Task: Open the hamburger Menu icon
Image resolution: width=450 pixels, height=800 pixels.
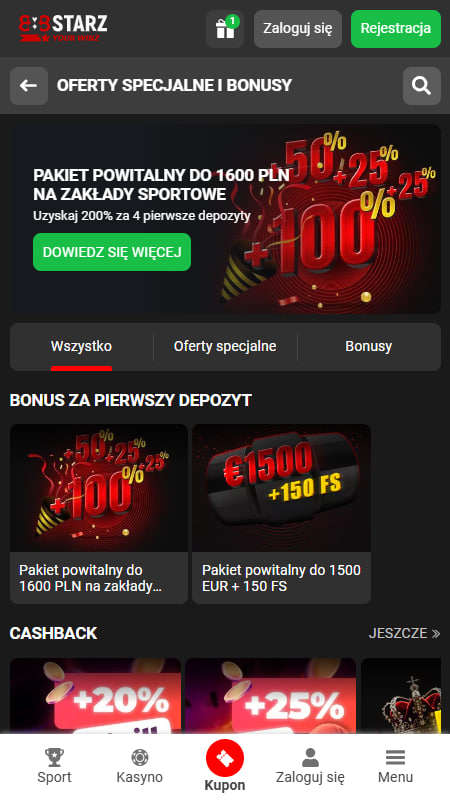Action: 395,758
